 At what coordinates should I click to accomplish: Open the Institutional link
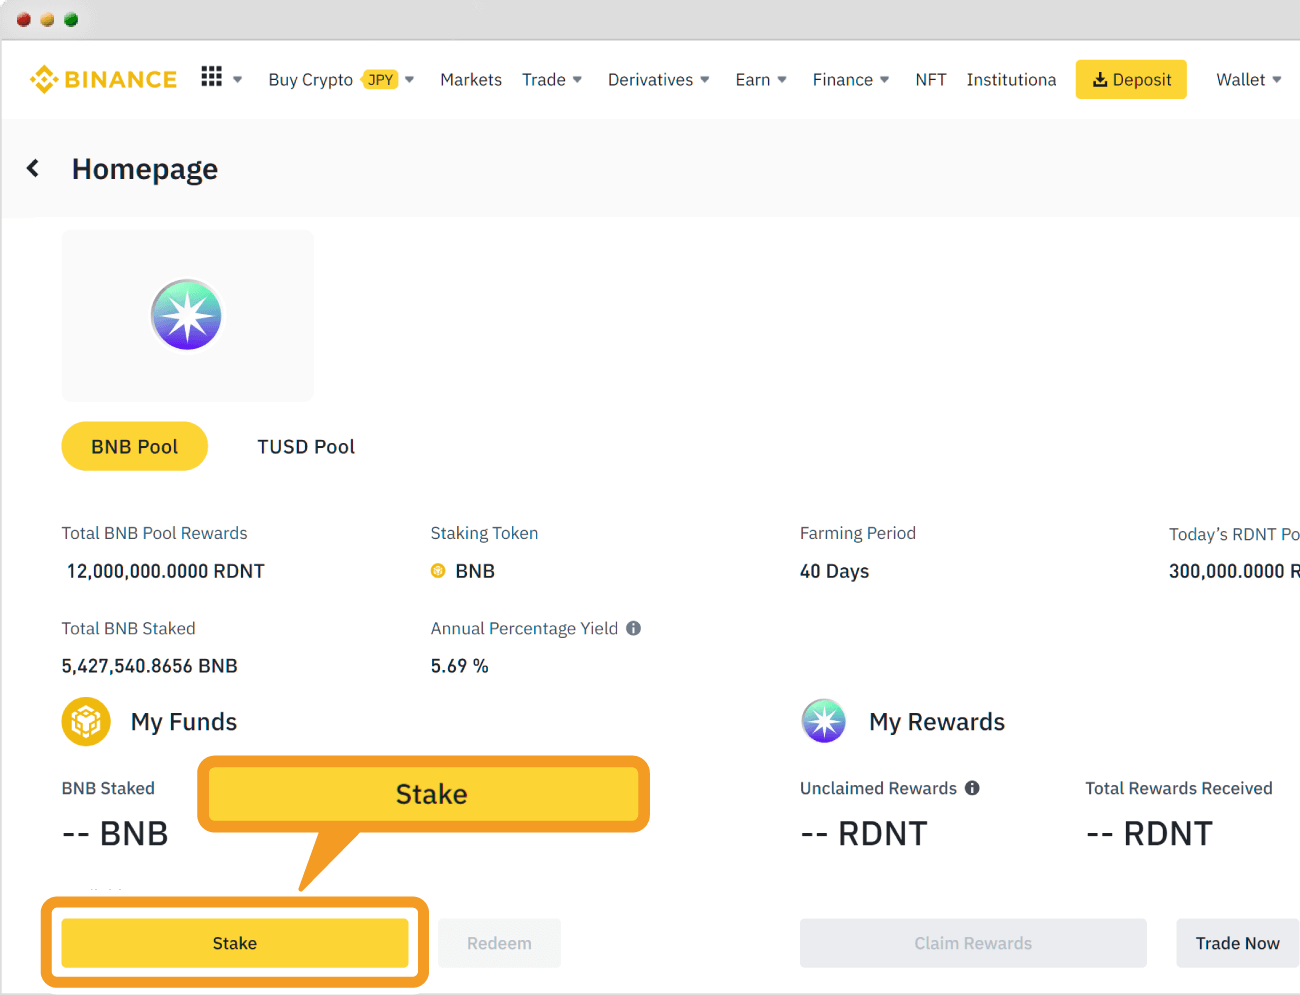[1011, 80]
